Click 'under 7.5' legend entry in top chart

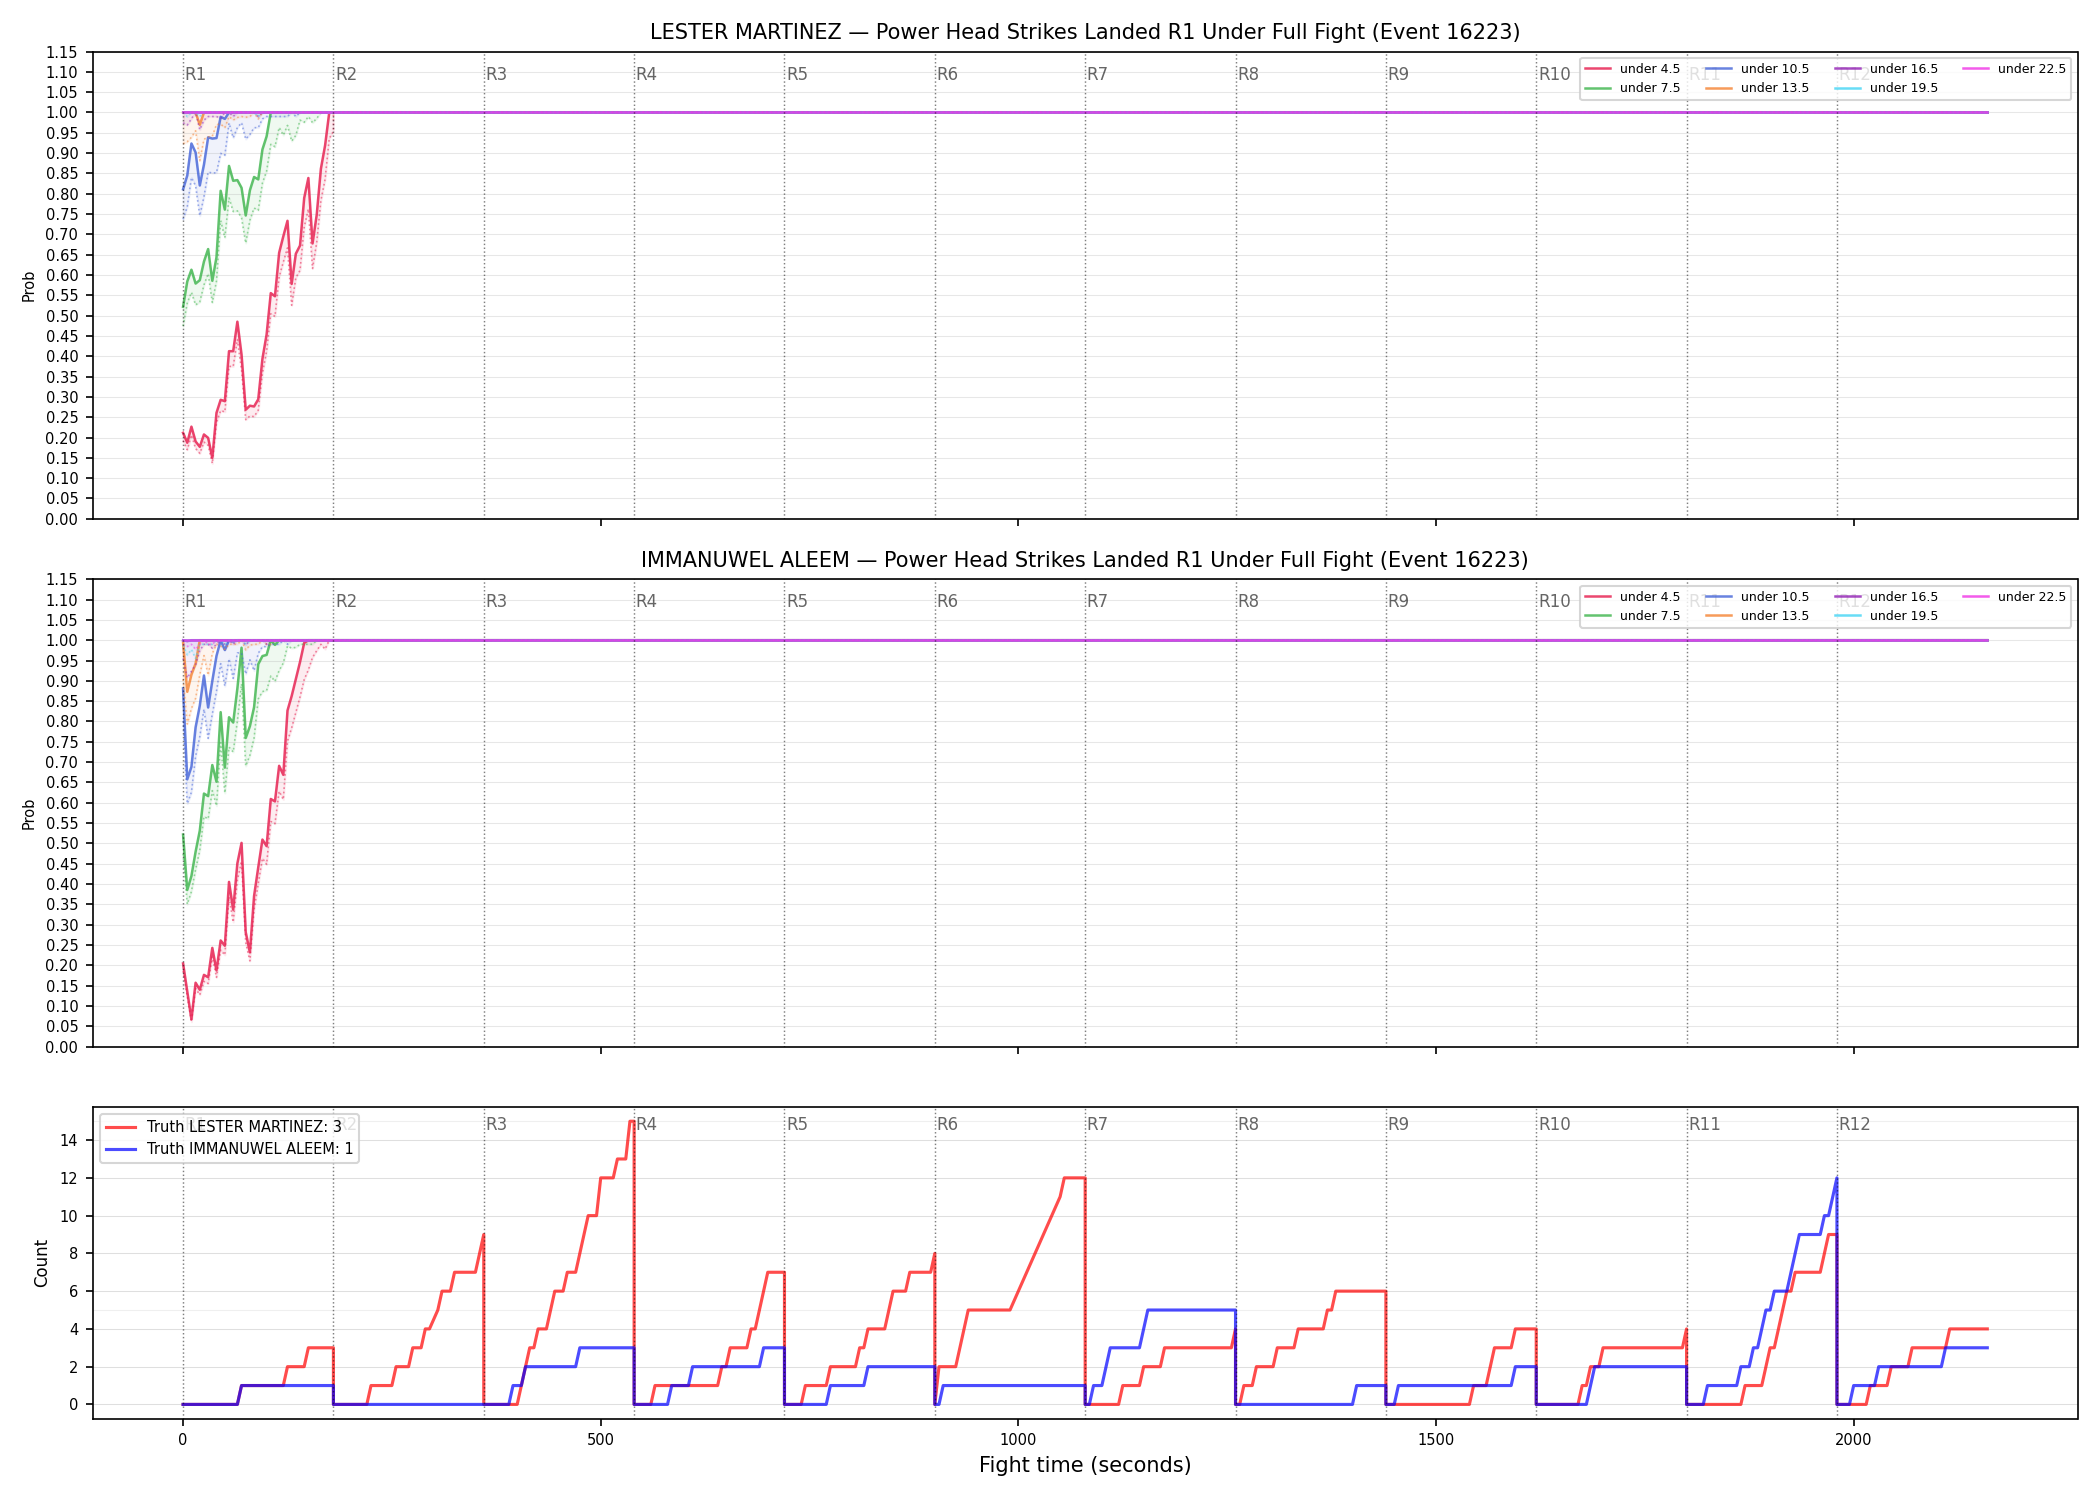click(x=1632, y=88)
